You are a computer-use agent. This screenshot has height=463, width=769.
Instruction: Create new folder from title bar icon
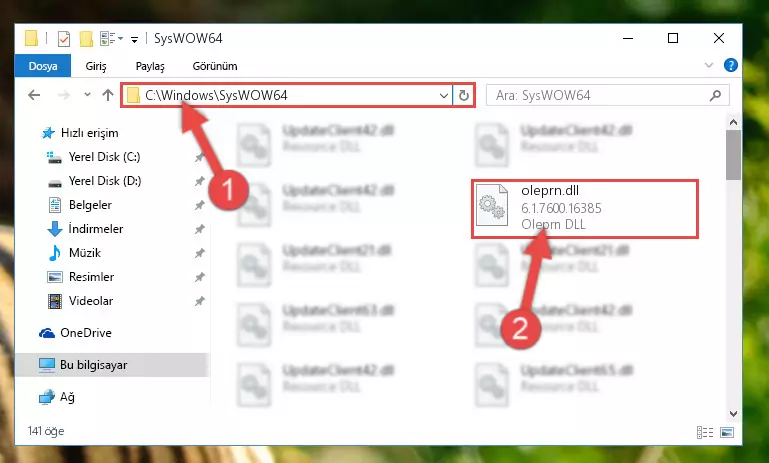point(86,38)
